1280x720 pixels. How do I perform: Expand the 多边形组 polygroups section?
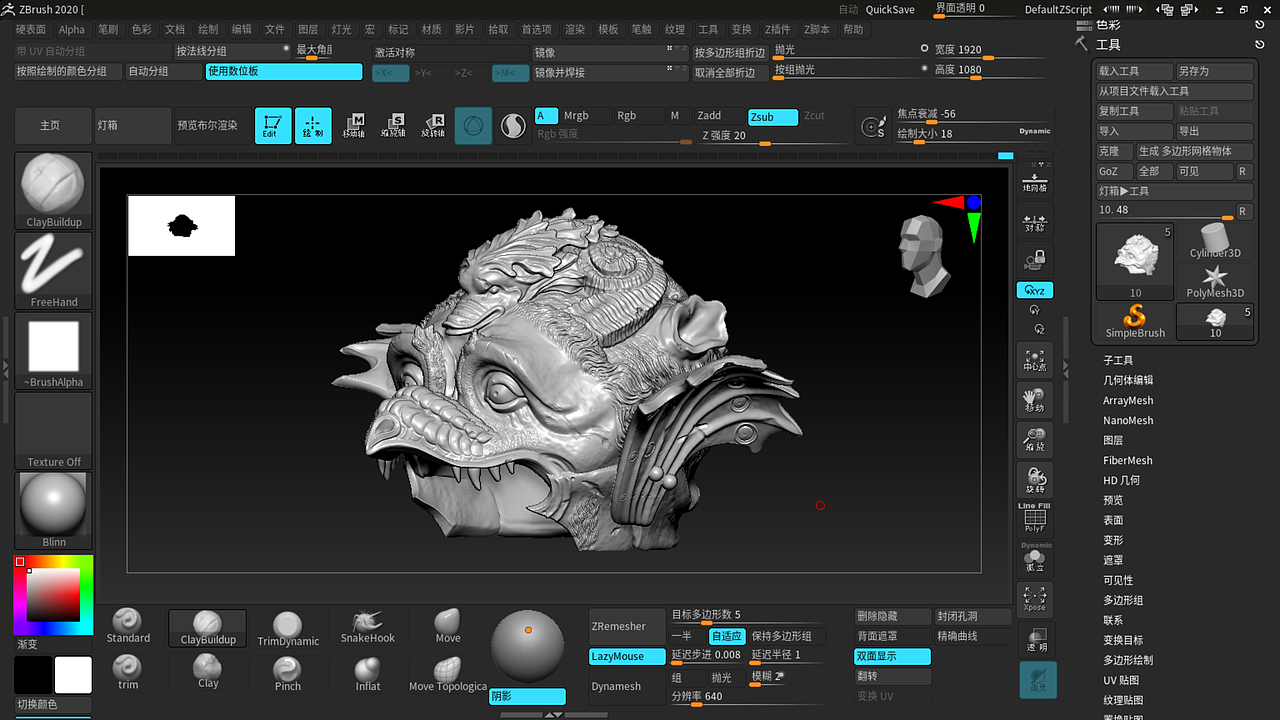1123,600
